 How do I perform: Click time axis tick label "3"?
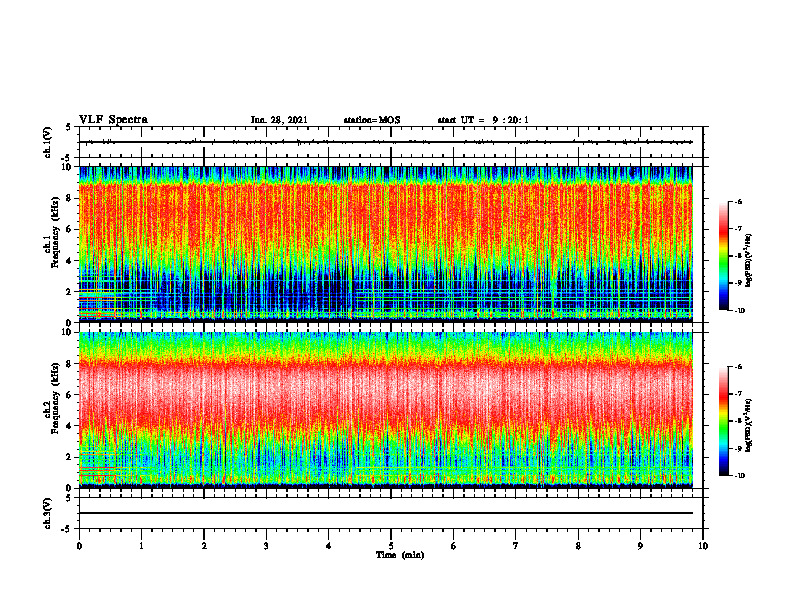266,546
